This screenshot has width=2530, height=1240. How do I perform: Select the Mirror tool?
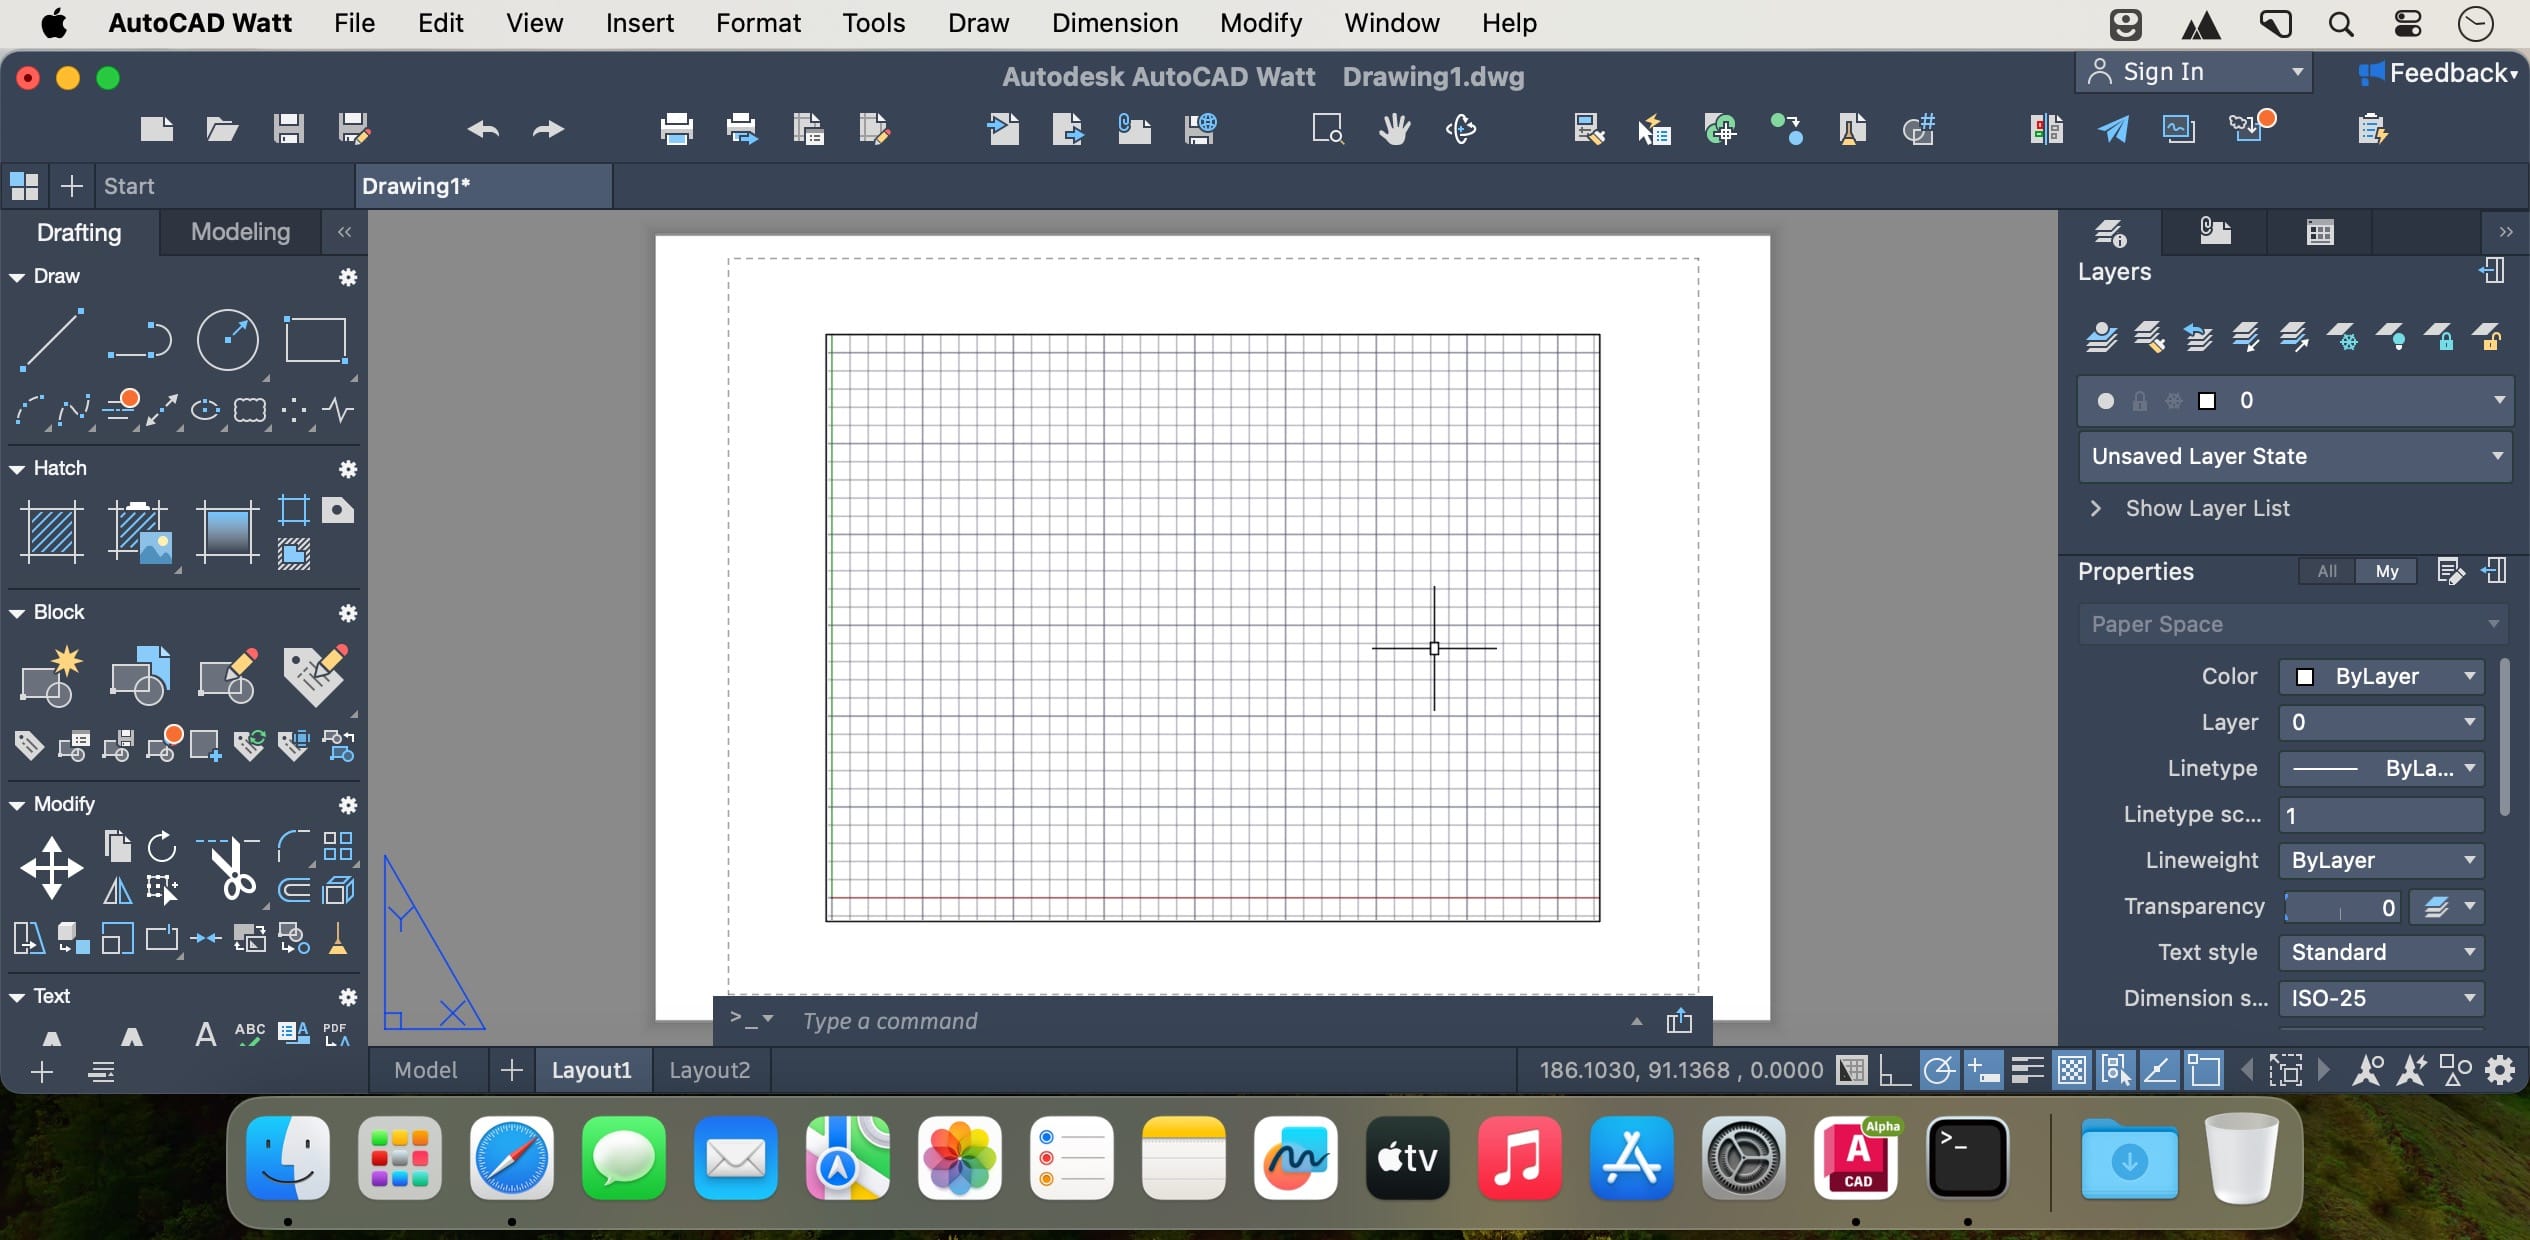point(118,890)
